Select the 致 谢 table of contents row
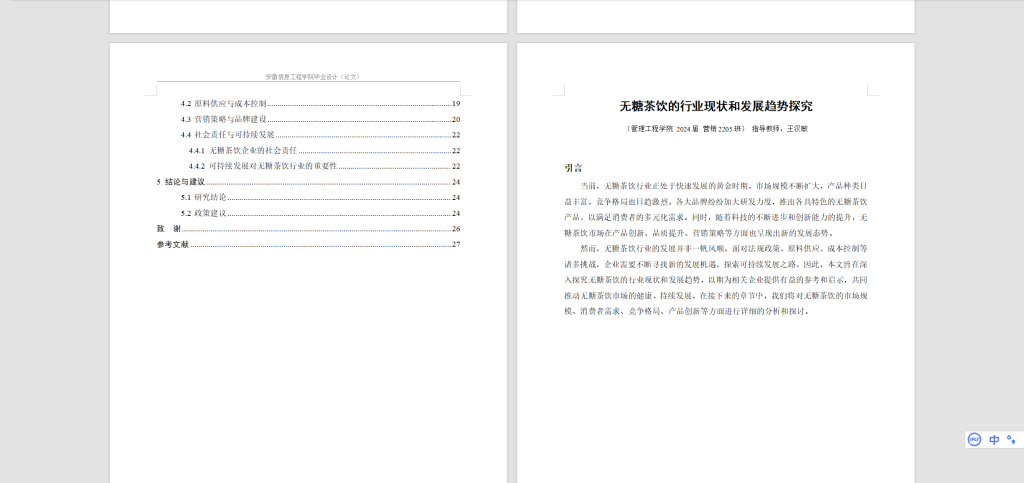Viewport: 1024px width, 483px height. click(309, 229)
